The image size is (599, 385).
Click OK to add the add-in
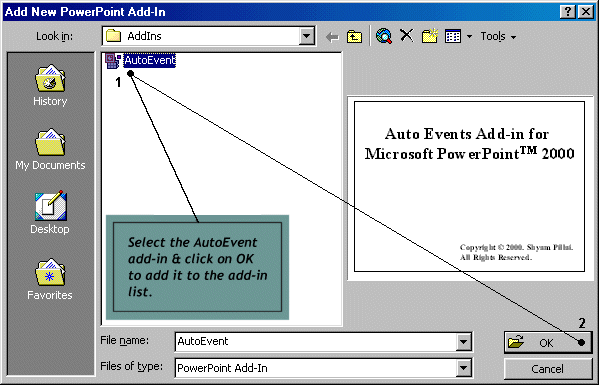[x=548, y=342]
